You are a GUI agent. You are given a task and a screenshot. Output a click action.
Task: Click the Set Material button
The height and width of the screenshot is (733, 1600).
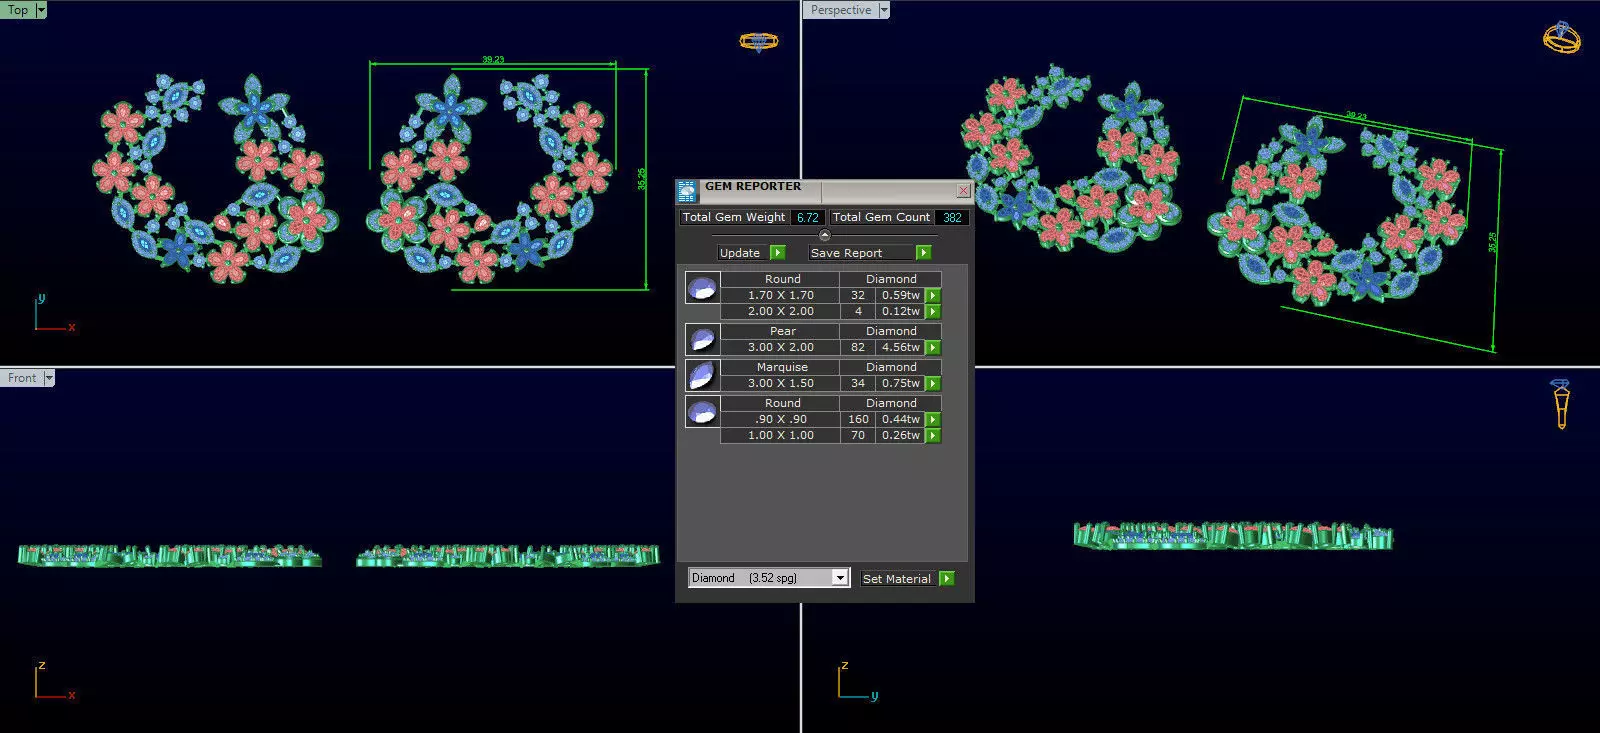coord(897,578)
